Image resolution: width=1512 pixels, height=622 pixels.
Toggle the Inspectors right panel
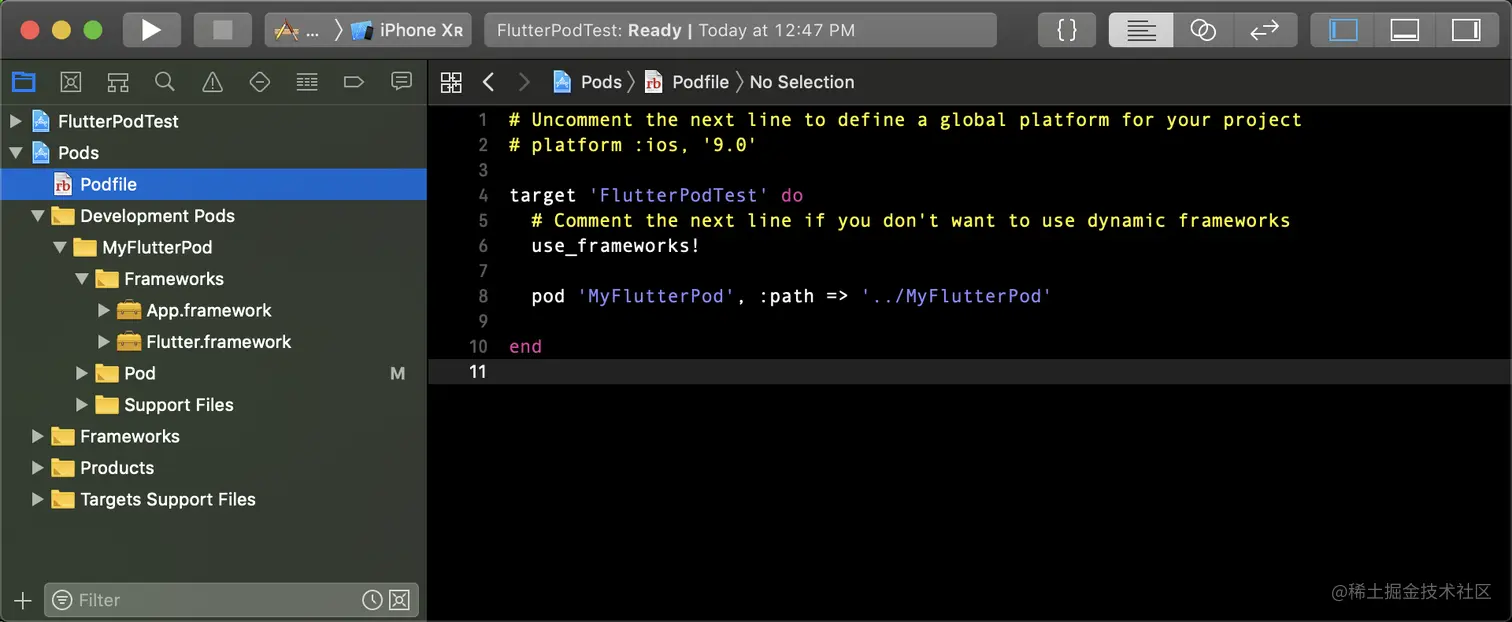click(1466, 30)
